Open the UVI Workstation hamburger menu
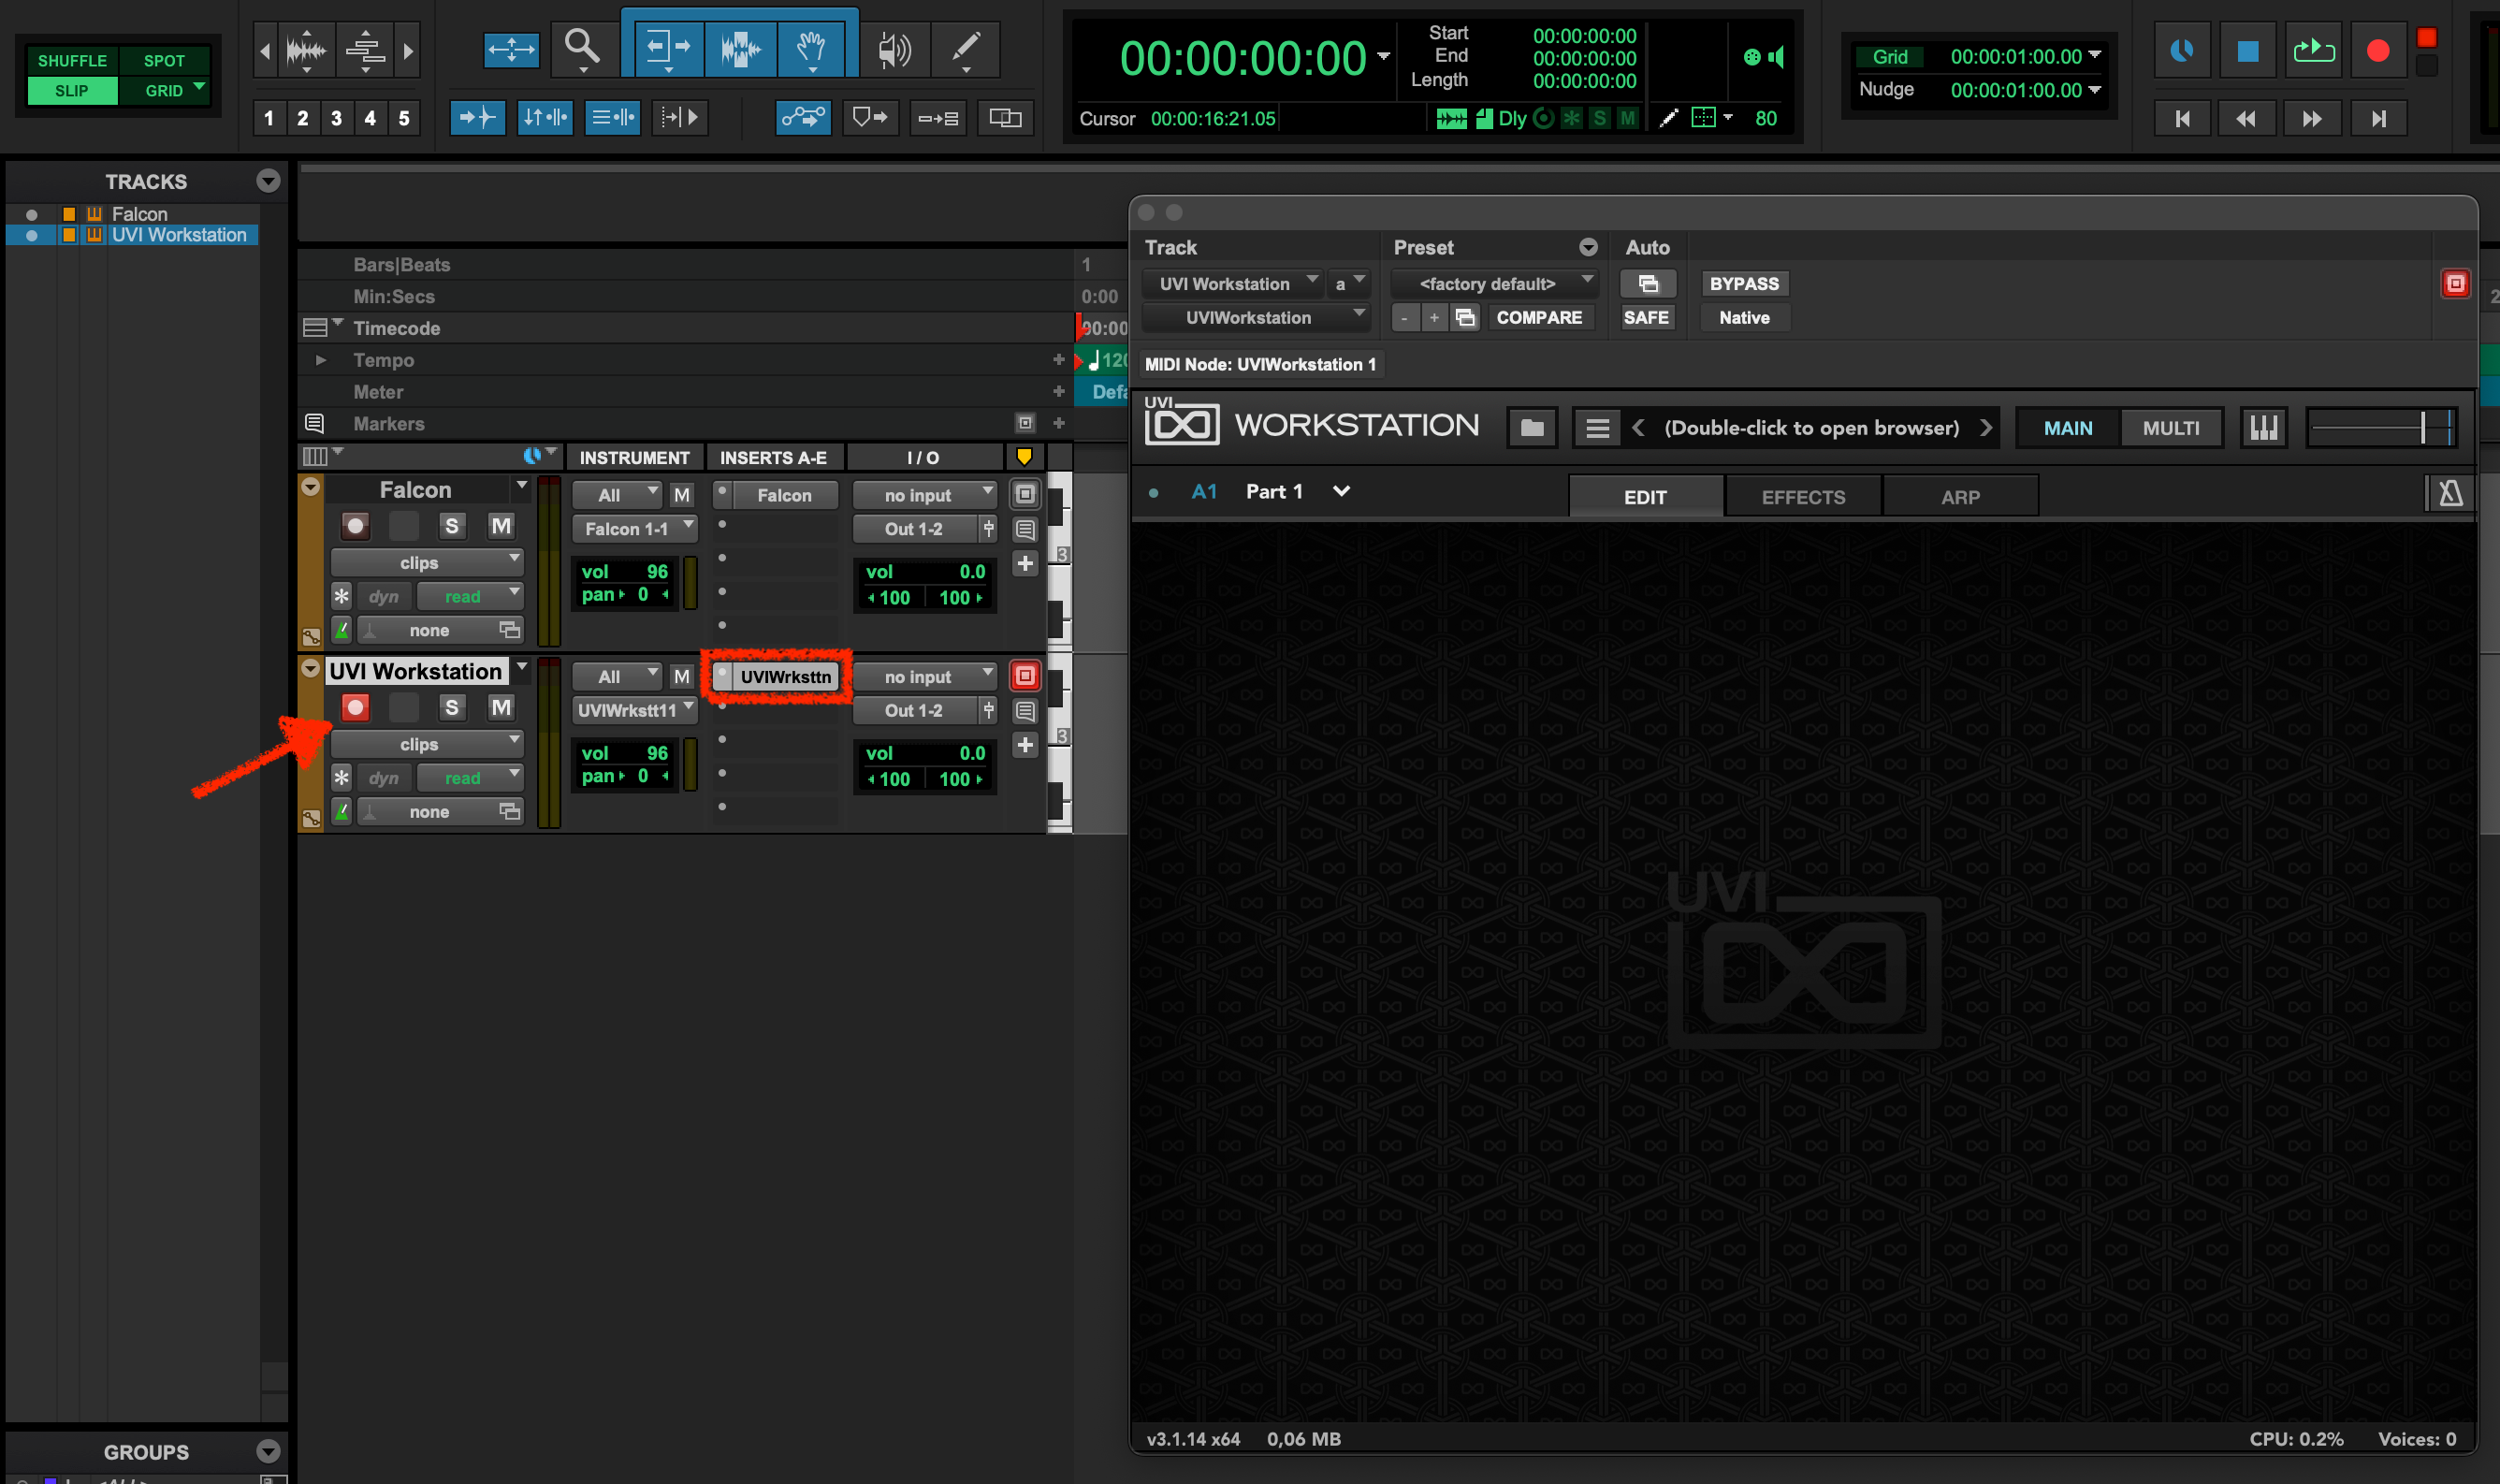The image size is (2500, 1484). pos(1597,427)
